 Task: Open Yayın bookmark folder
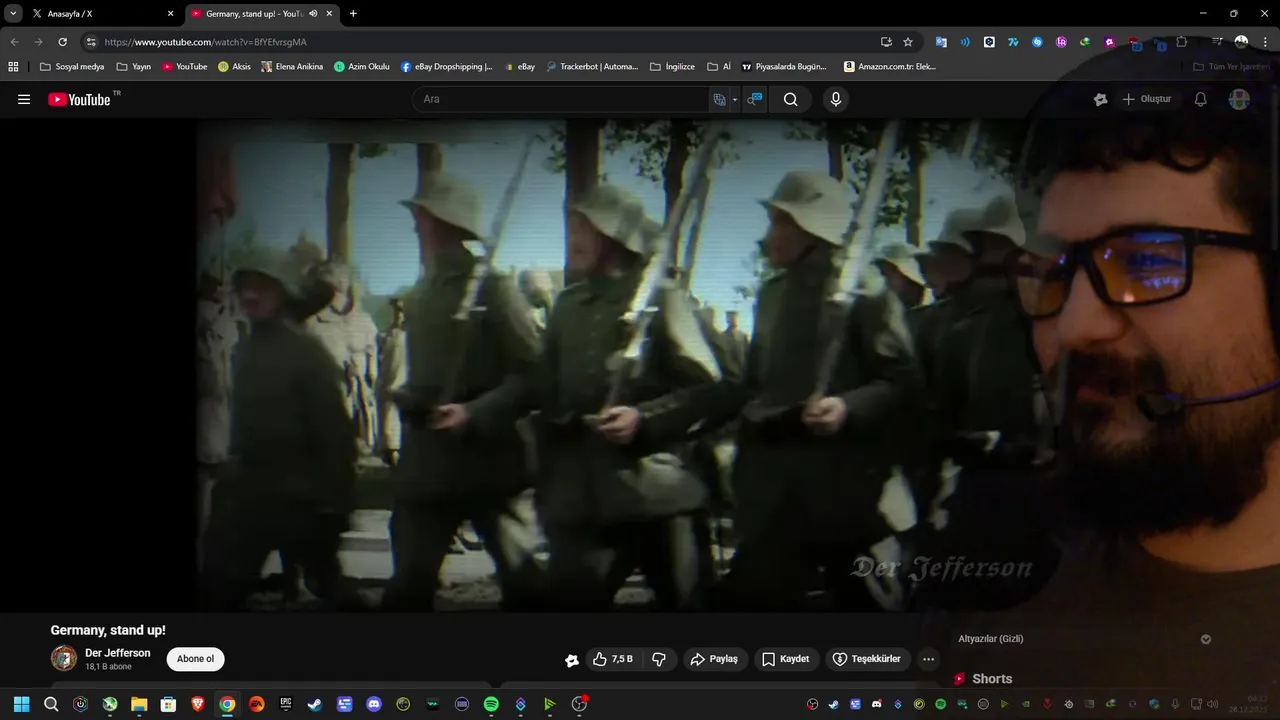click(x=133, y=67)
